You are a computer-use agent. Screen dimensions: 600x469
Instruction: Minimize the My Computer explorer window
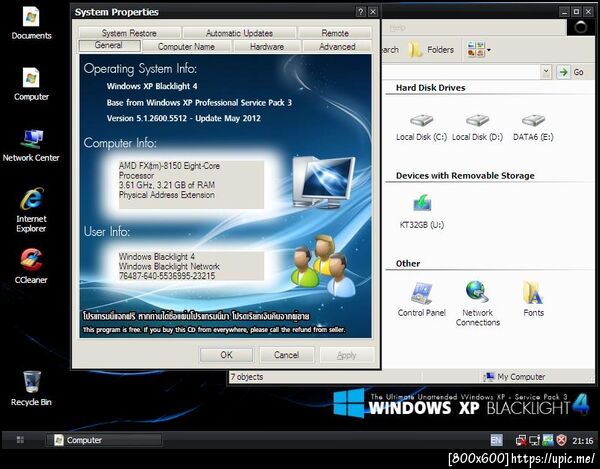pyautogui.click(x=564, y=12)
